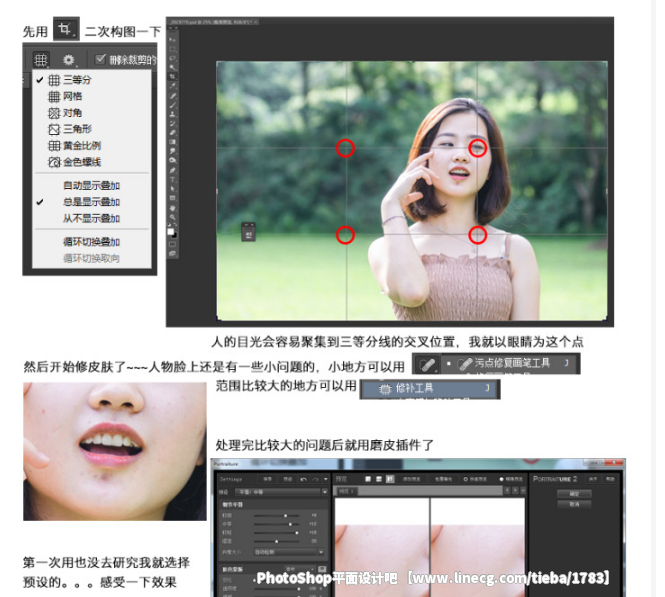Adjust the Portraiture slider with value +12

coord(290,524)
